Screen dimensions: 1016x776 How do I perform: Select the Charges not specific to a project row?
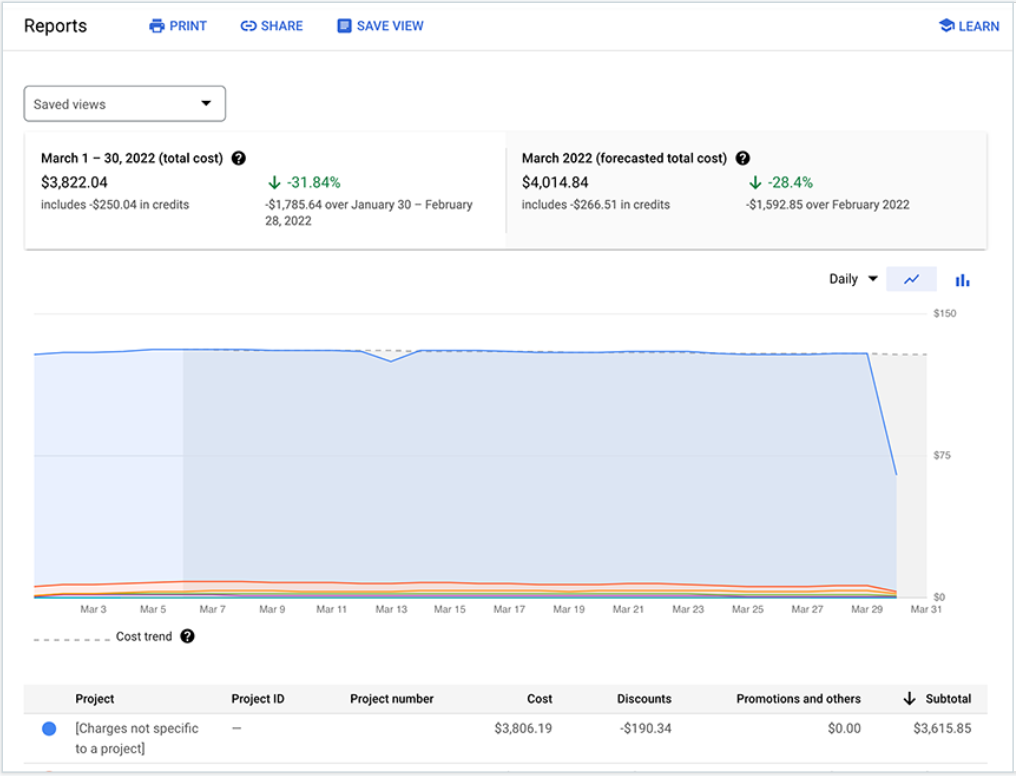tap(505, 738)
